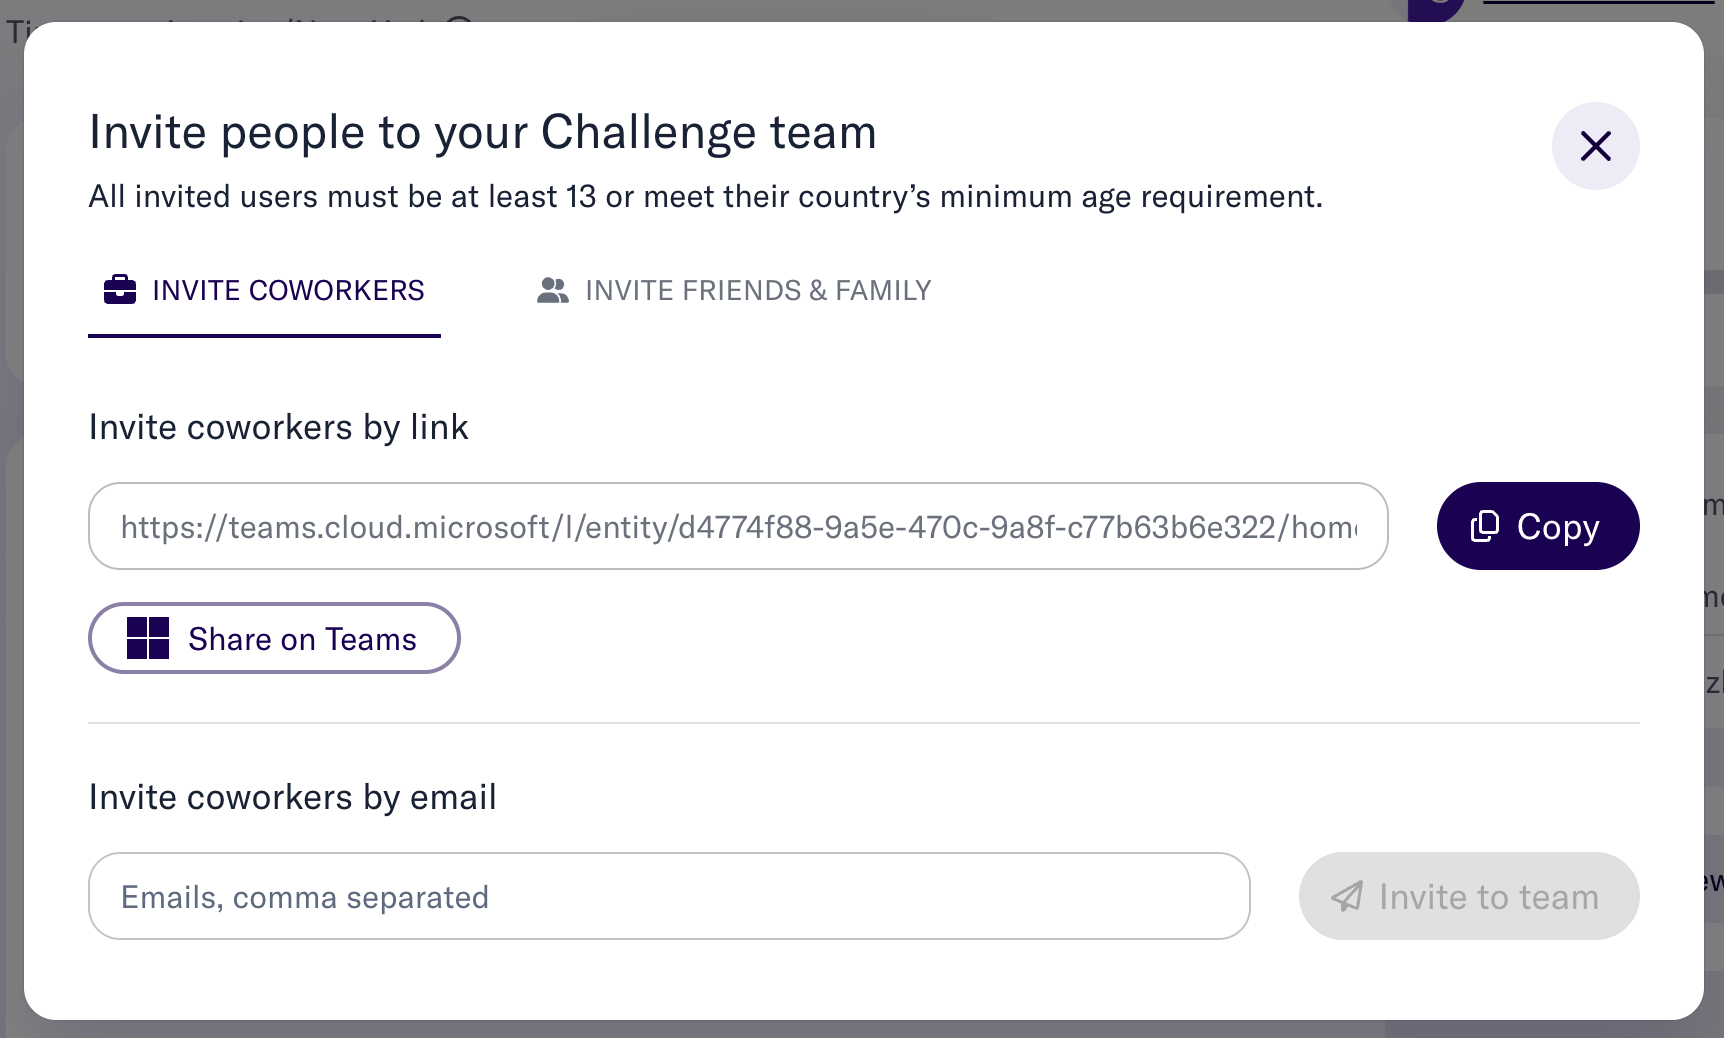This screenshot has height=1038, width=1724.
Task: Click the minimum age requirement notice text
Action: pyautogui.click(x=706, y=197)
